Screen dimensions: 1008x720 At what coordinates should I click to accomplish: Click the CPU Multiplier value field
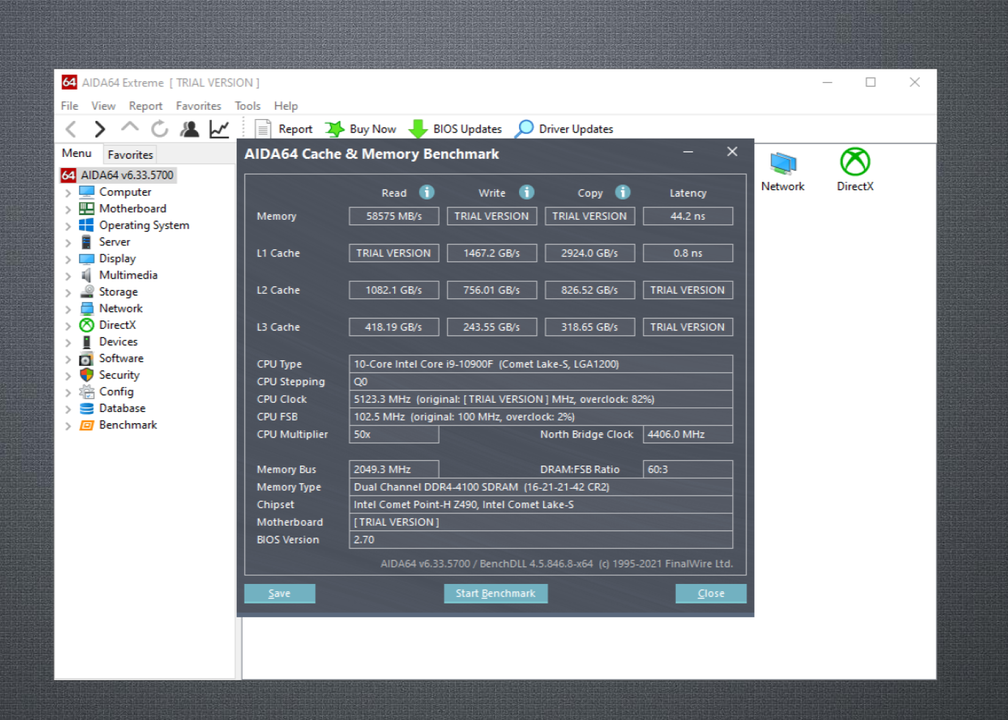click(393, 434)
